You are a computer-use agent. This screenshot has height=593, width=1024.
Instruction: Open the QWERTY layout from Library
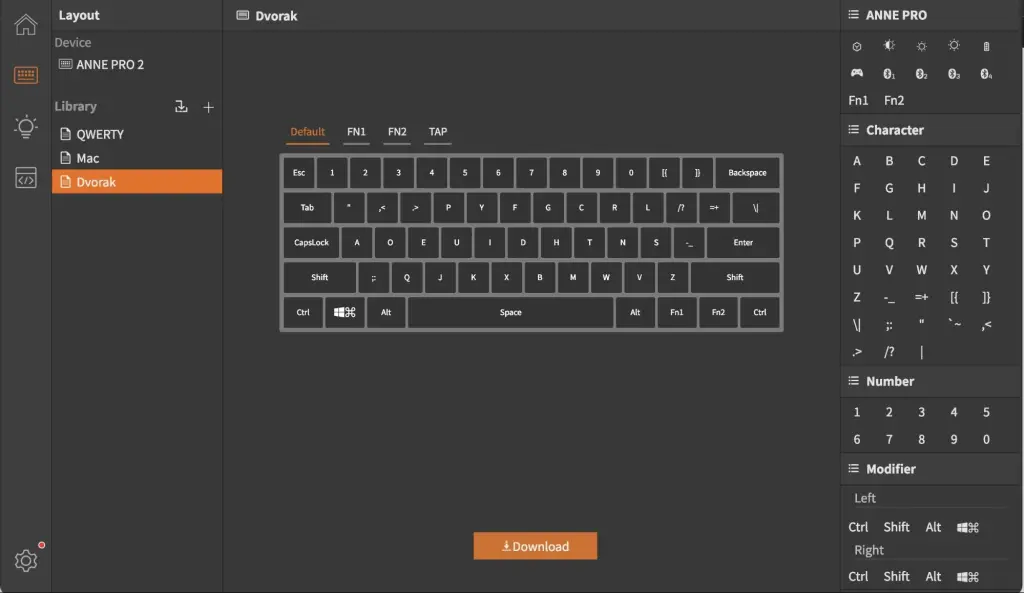tap(136, 134)
